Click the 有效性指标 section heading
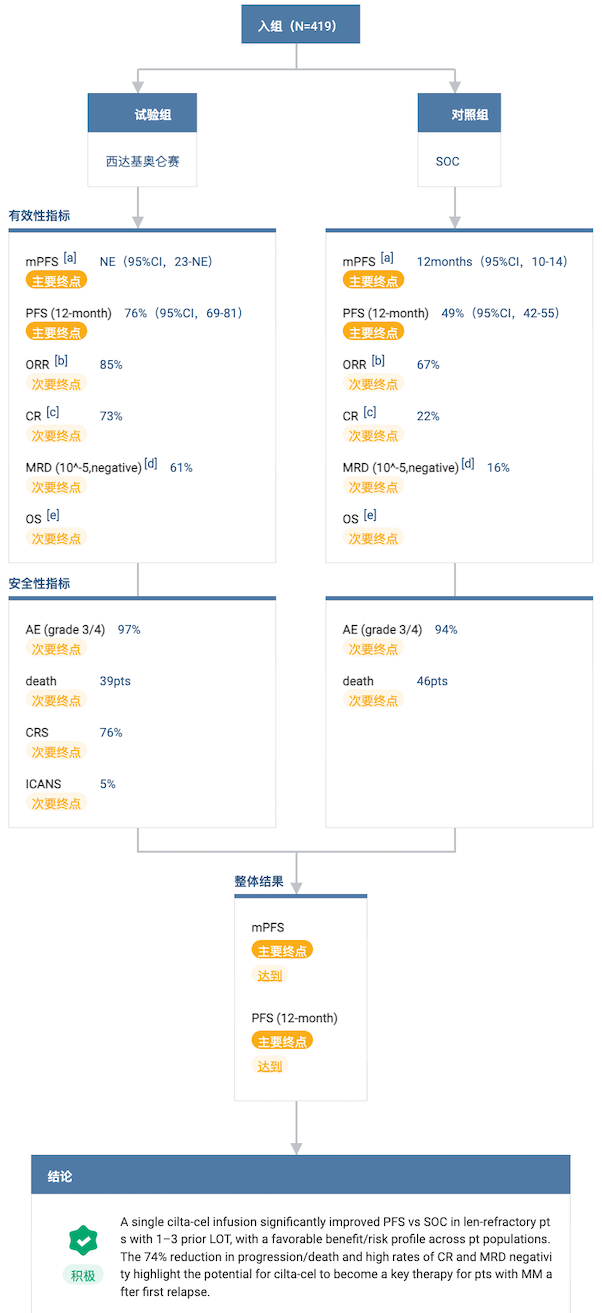Image resolution: width=602 pixels, height=1313 pixels. 39,215
